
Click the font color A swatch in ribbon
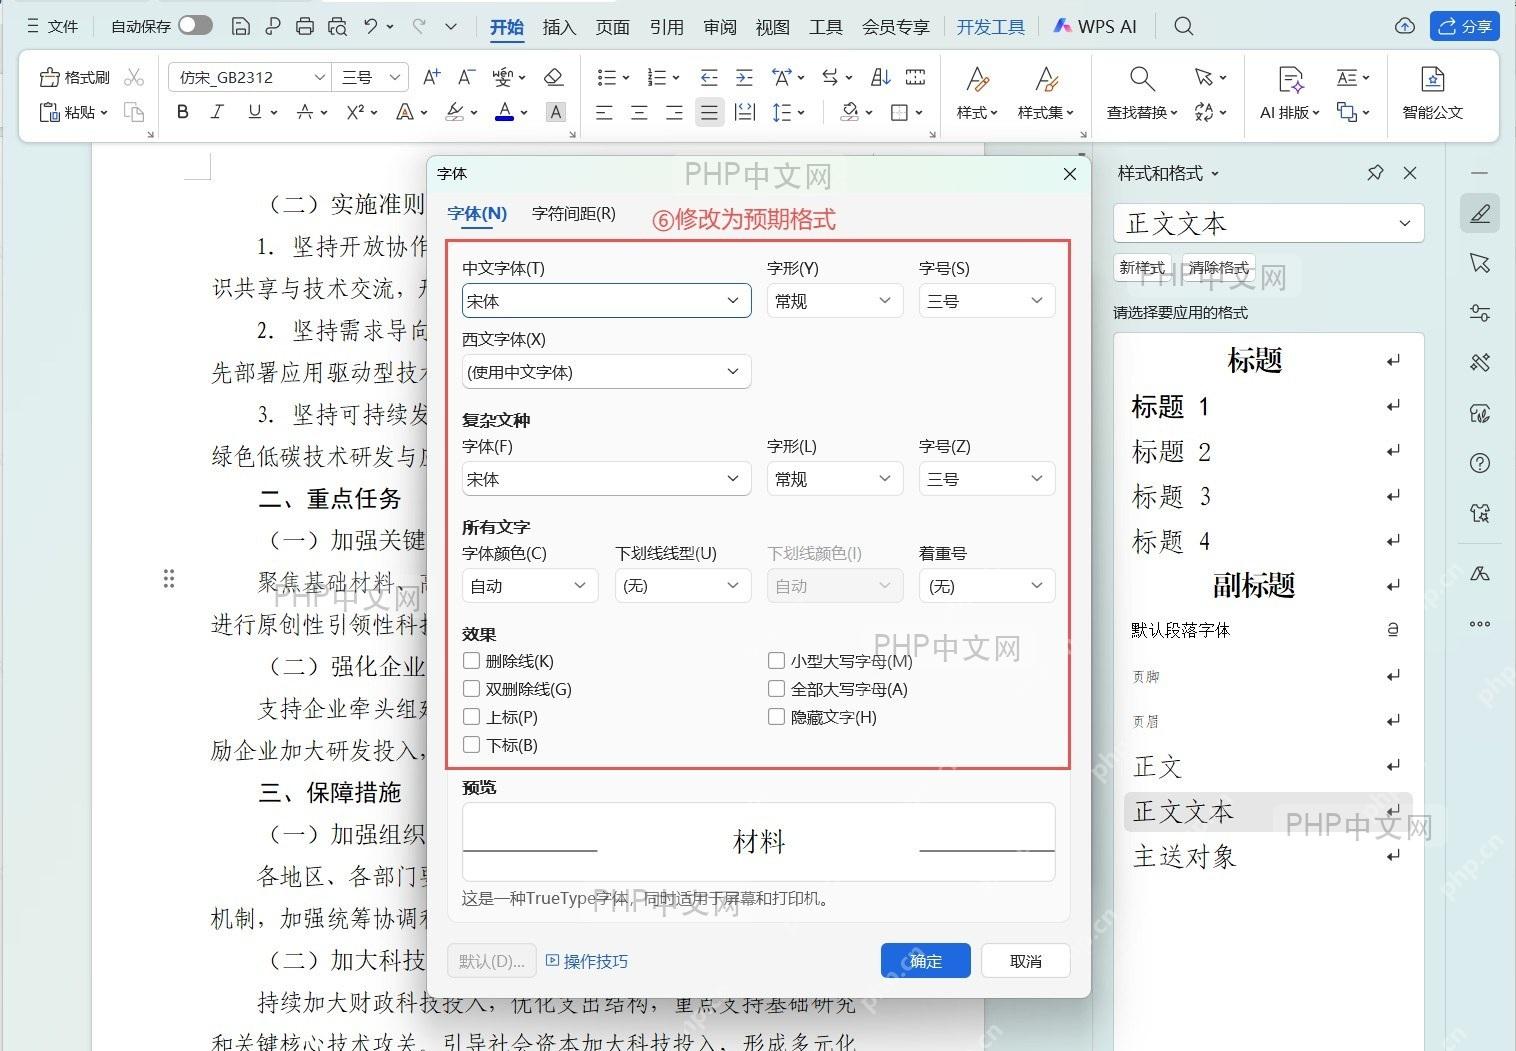pos(505,112)
